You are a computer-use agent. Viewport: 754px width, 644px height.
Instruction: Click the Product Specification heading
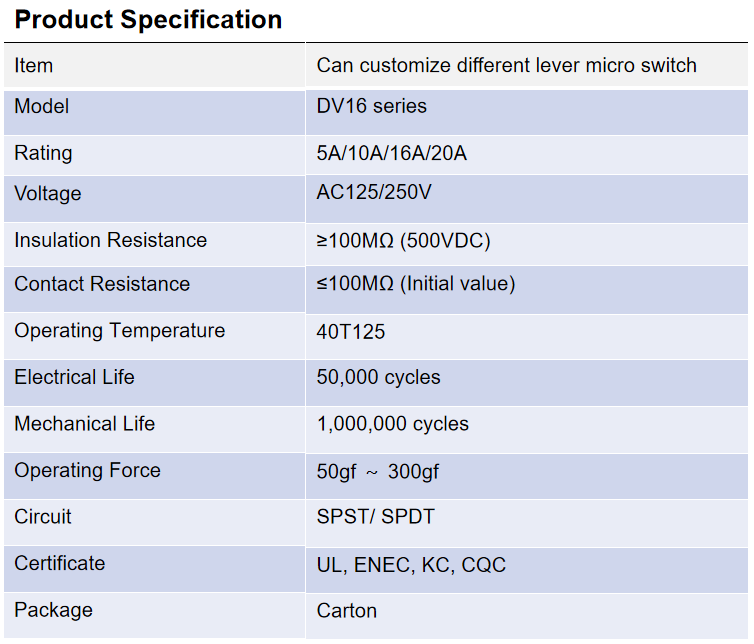point(148,19)
